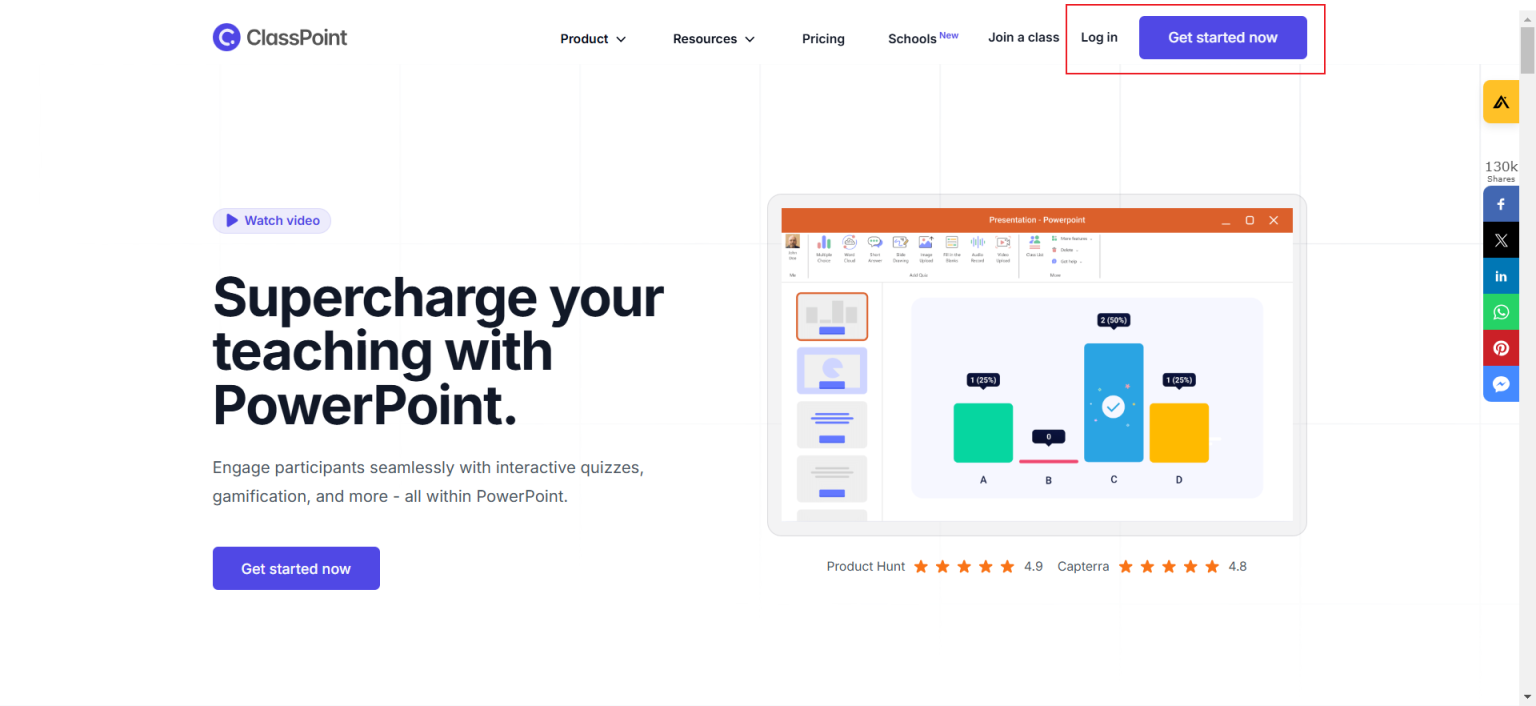1536x706 pixels.
Task: Share the page on X (Twitter)
Action: click(1500, 240)
